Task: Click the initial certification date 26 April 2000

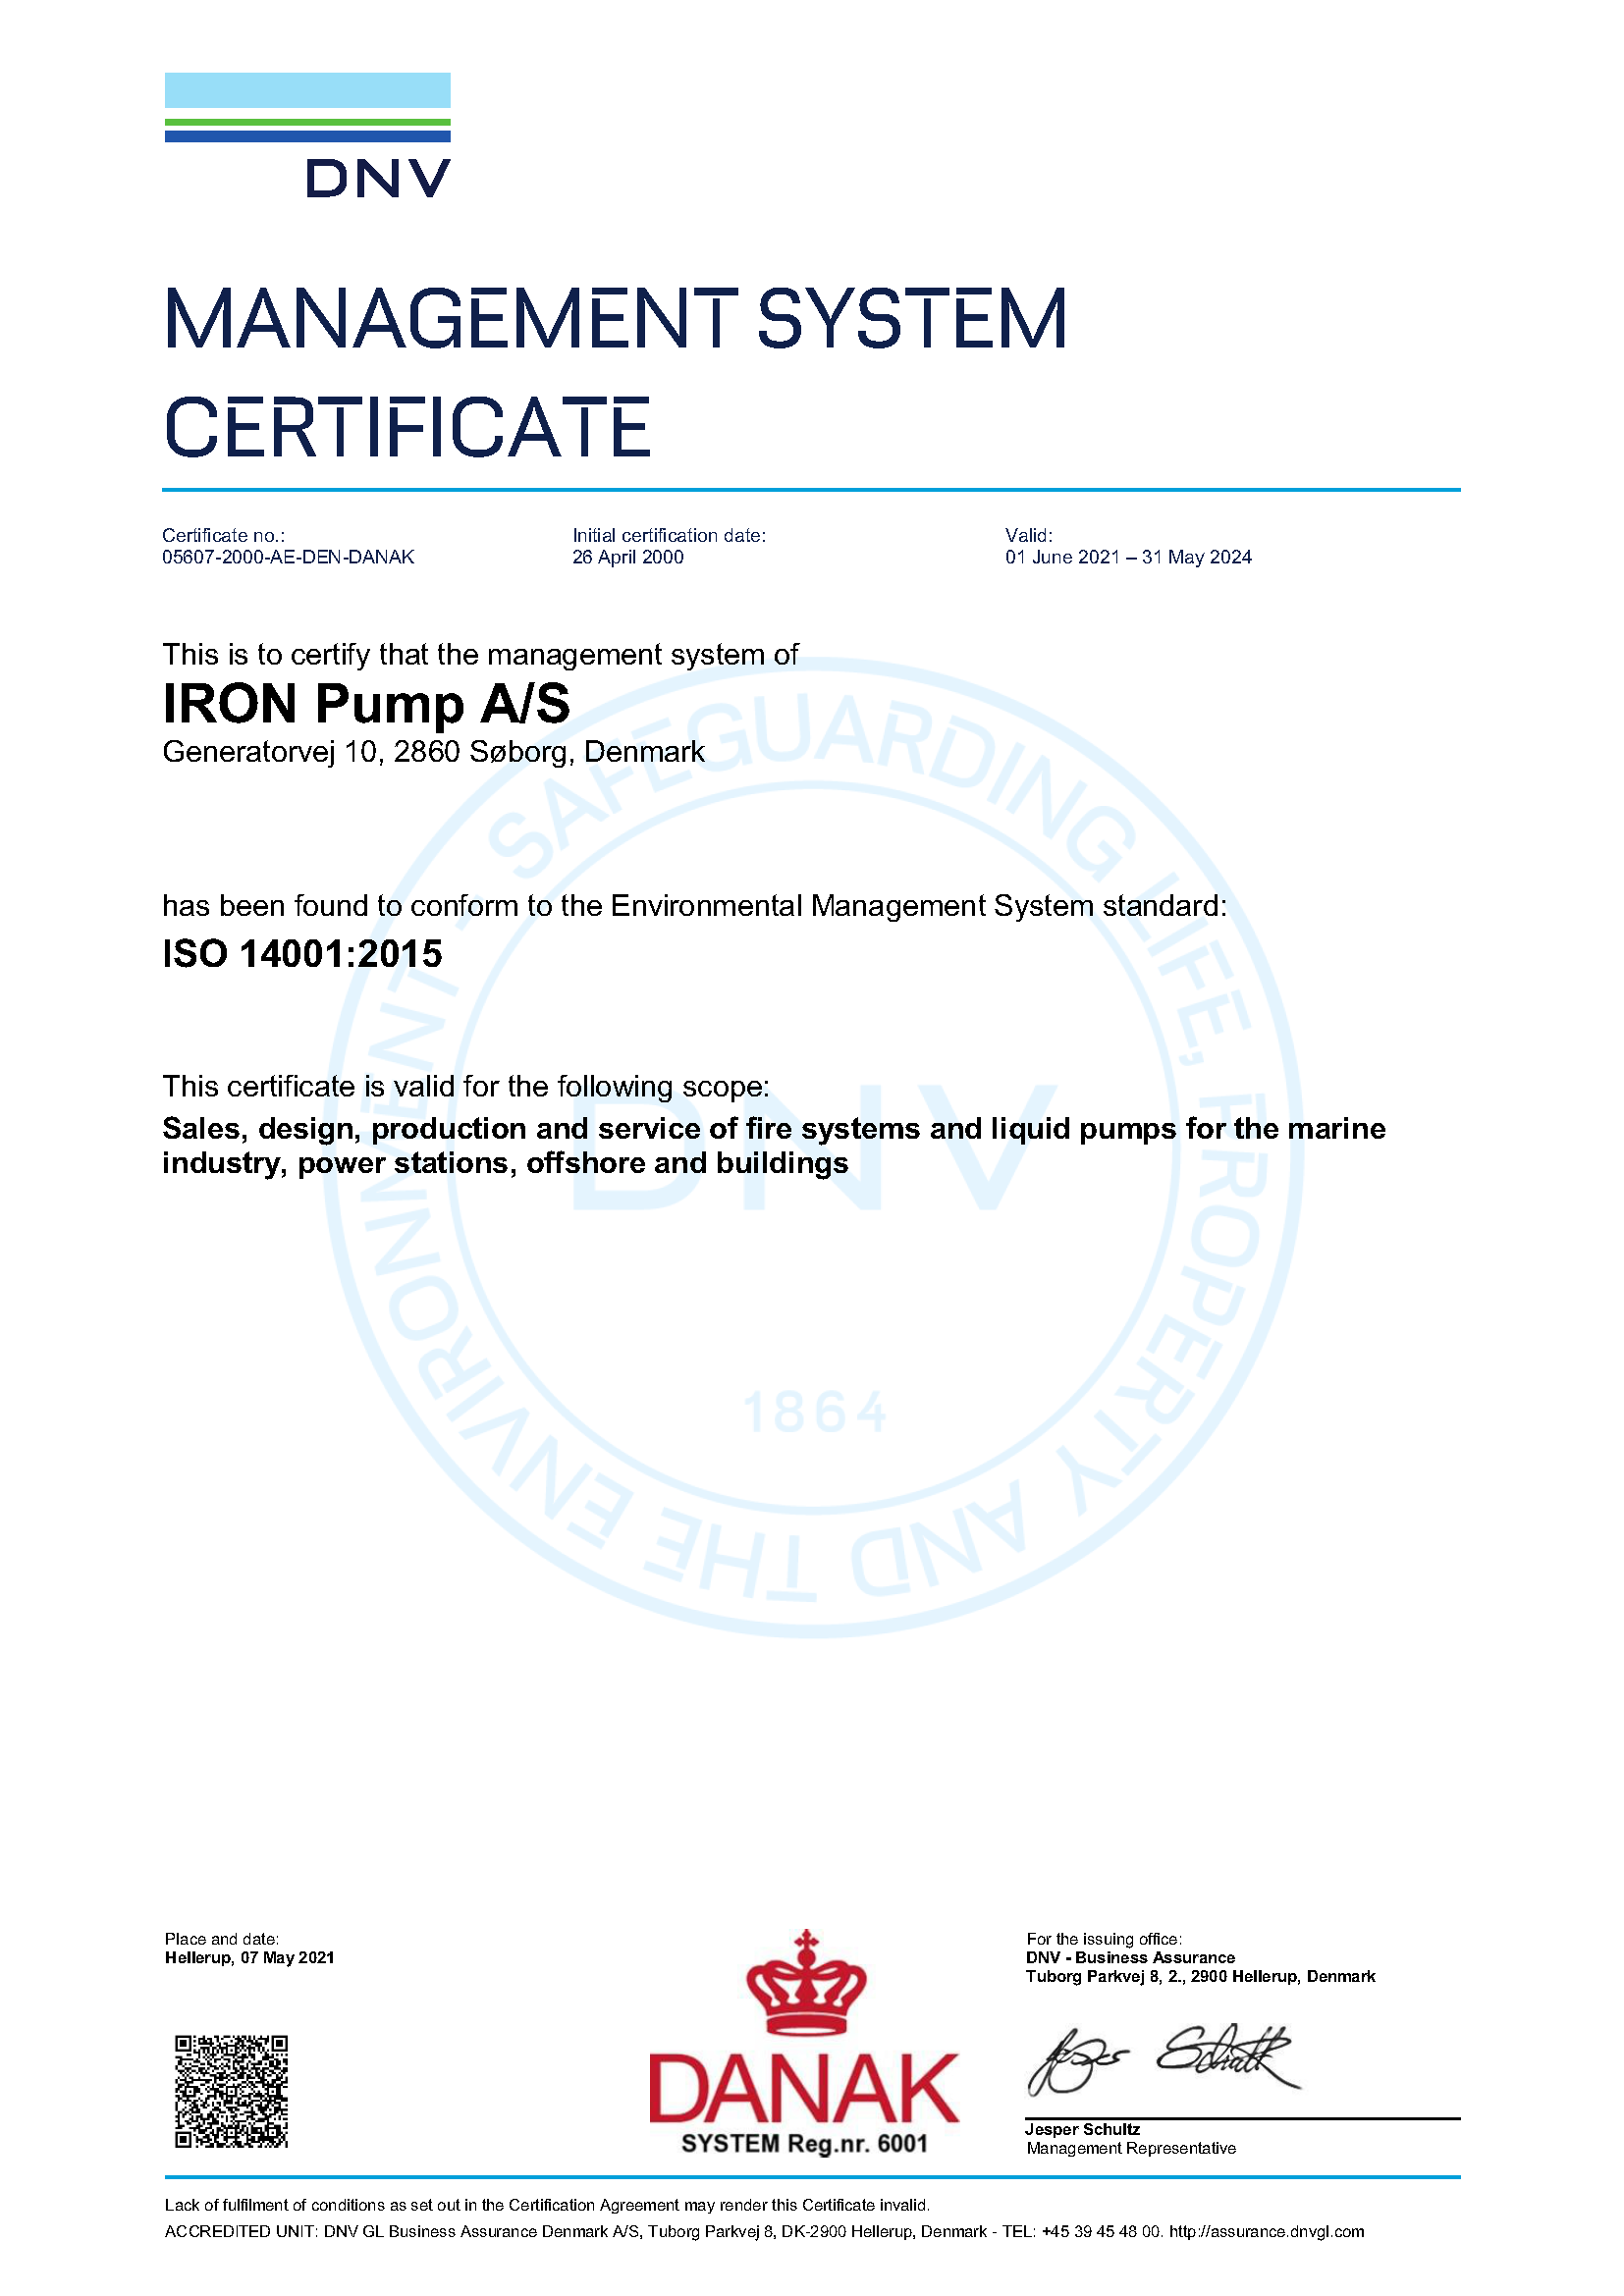Action: (628, 557)
